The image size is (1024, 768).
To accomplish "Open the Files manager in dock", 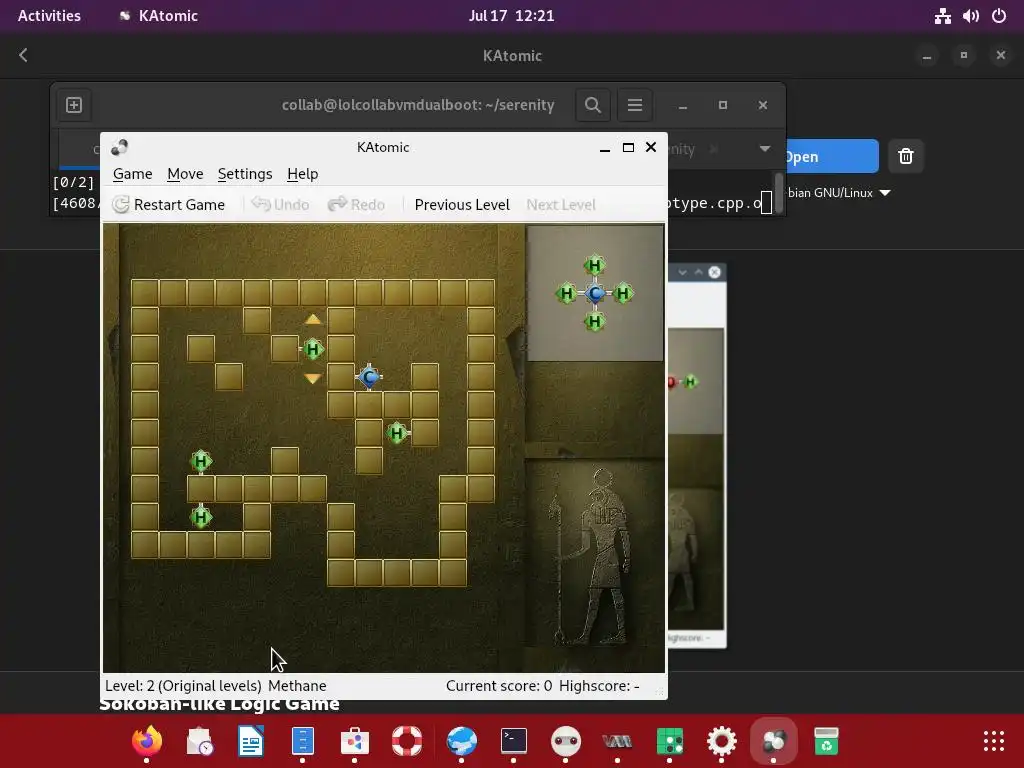I will click(x=302, y=741).
